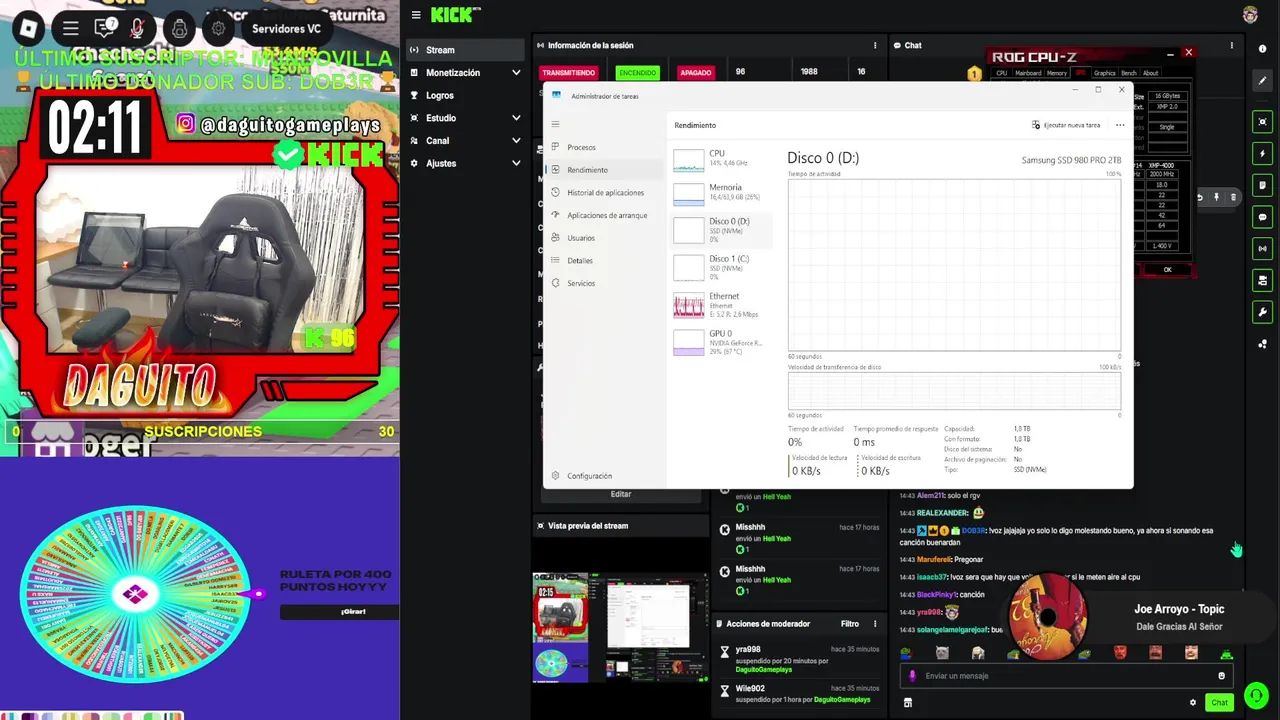Click the Enviar un mensaje chat field
The height and width of the screenshot is (720, 1280).
point(1065,676)
